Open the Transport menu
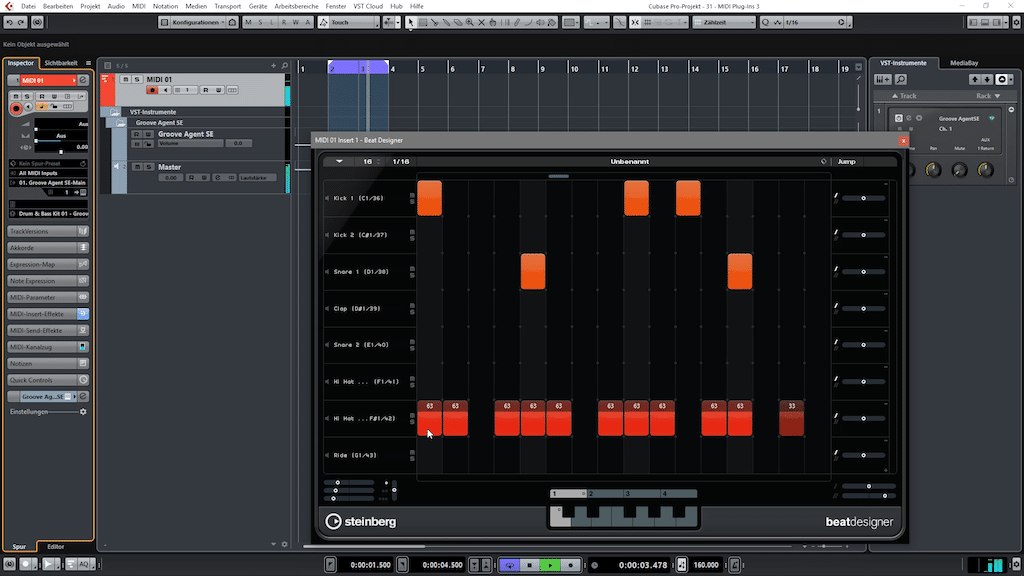Viewport: 1024px width, 576px height. (227, 6)
